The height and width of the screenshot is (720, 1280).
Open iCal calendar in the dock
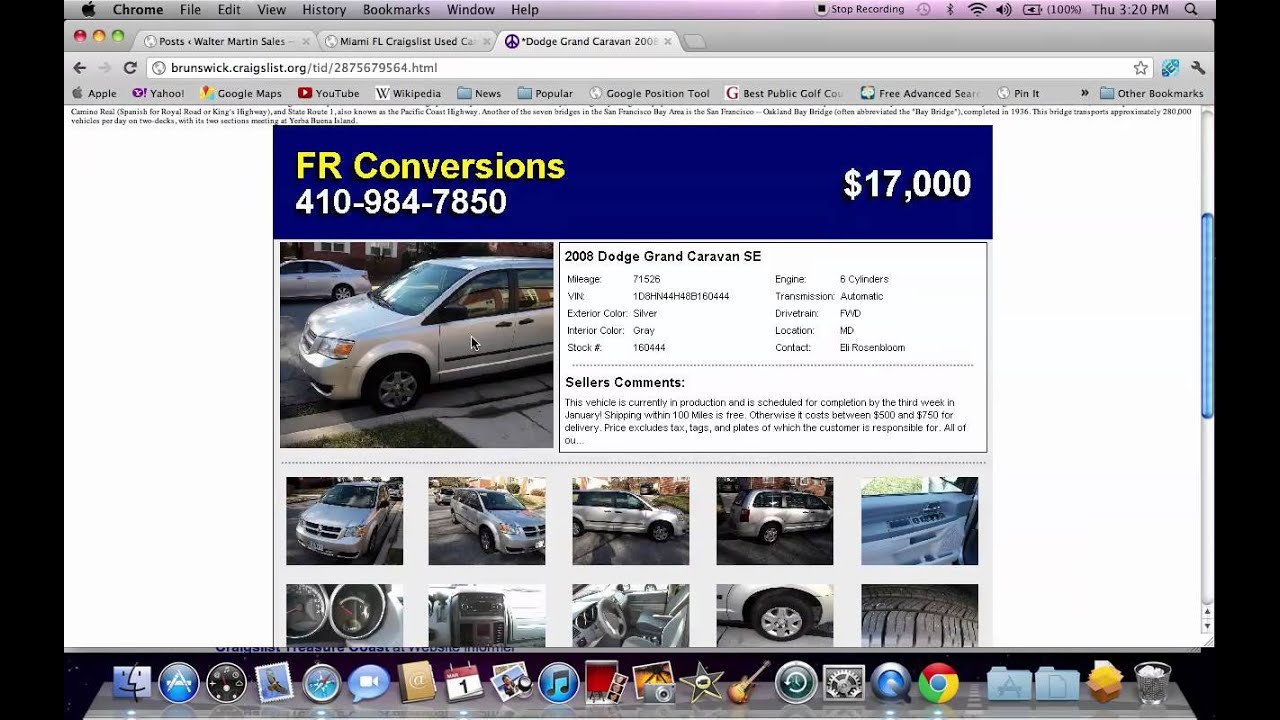pos(463,683)
